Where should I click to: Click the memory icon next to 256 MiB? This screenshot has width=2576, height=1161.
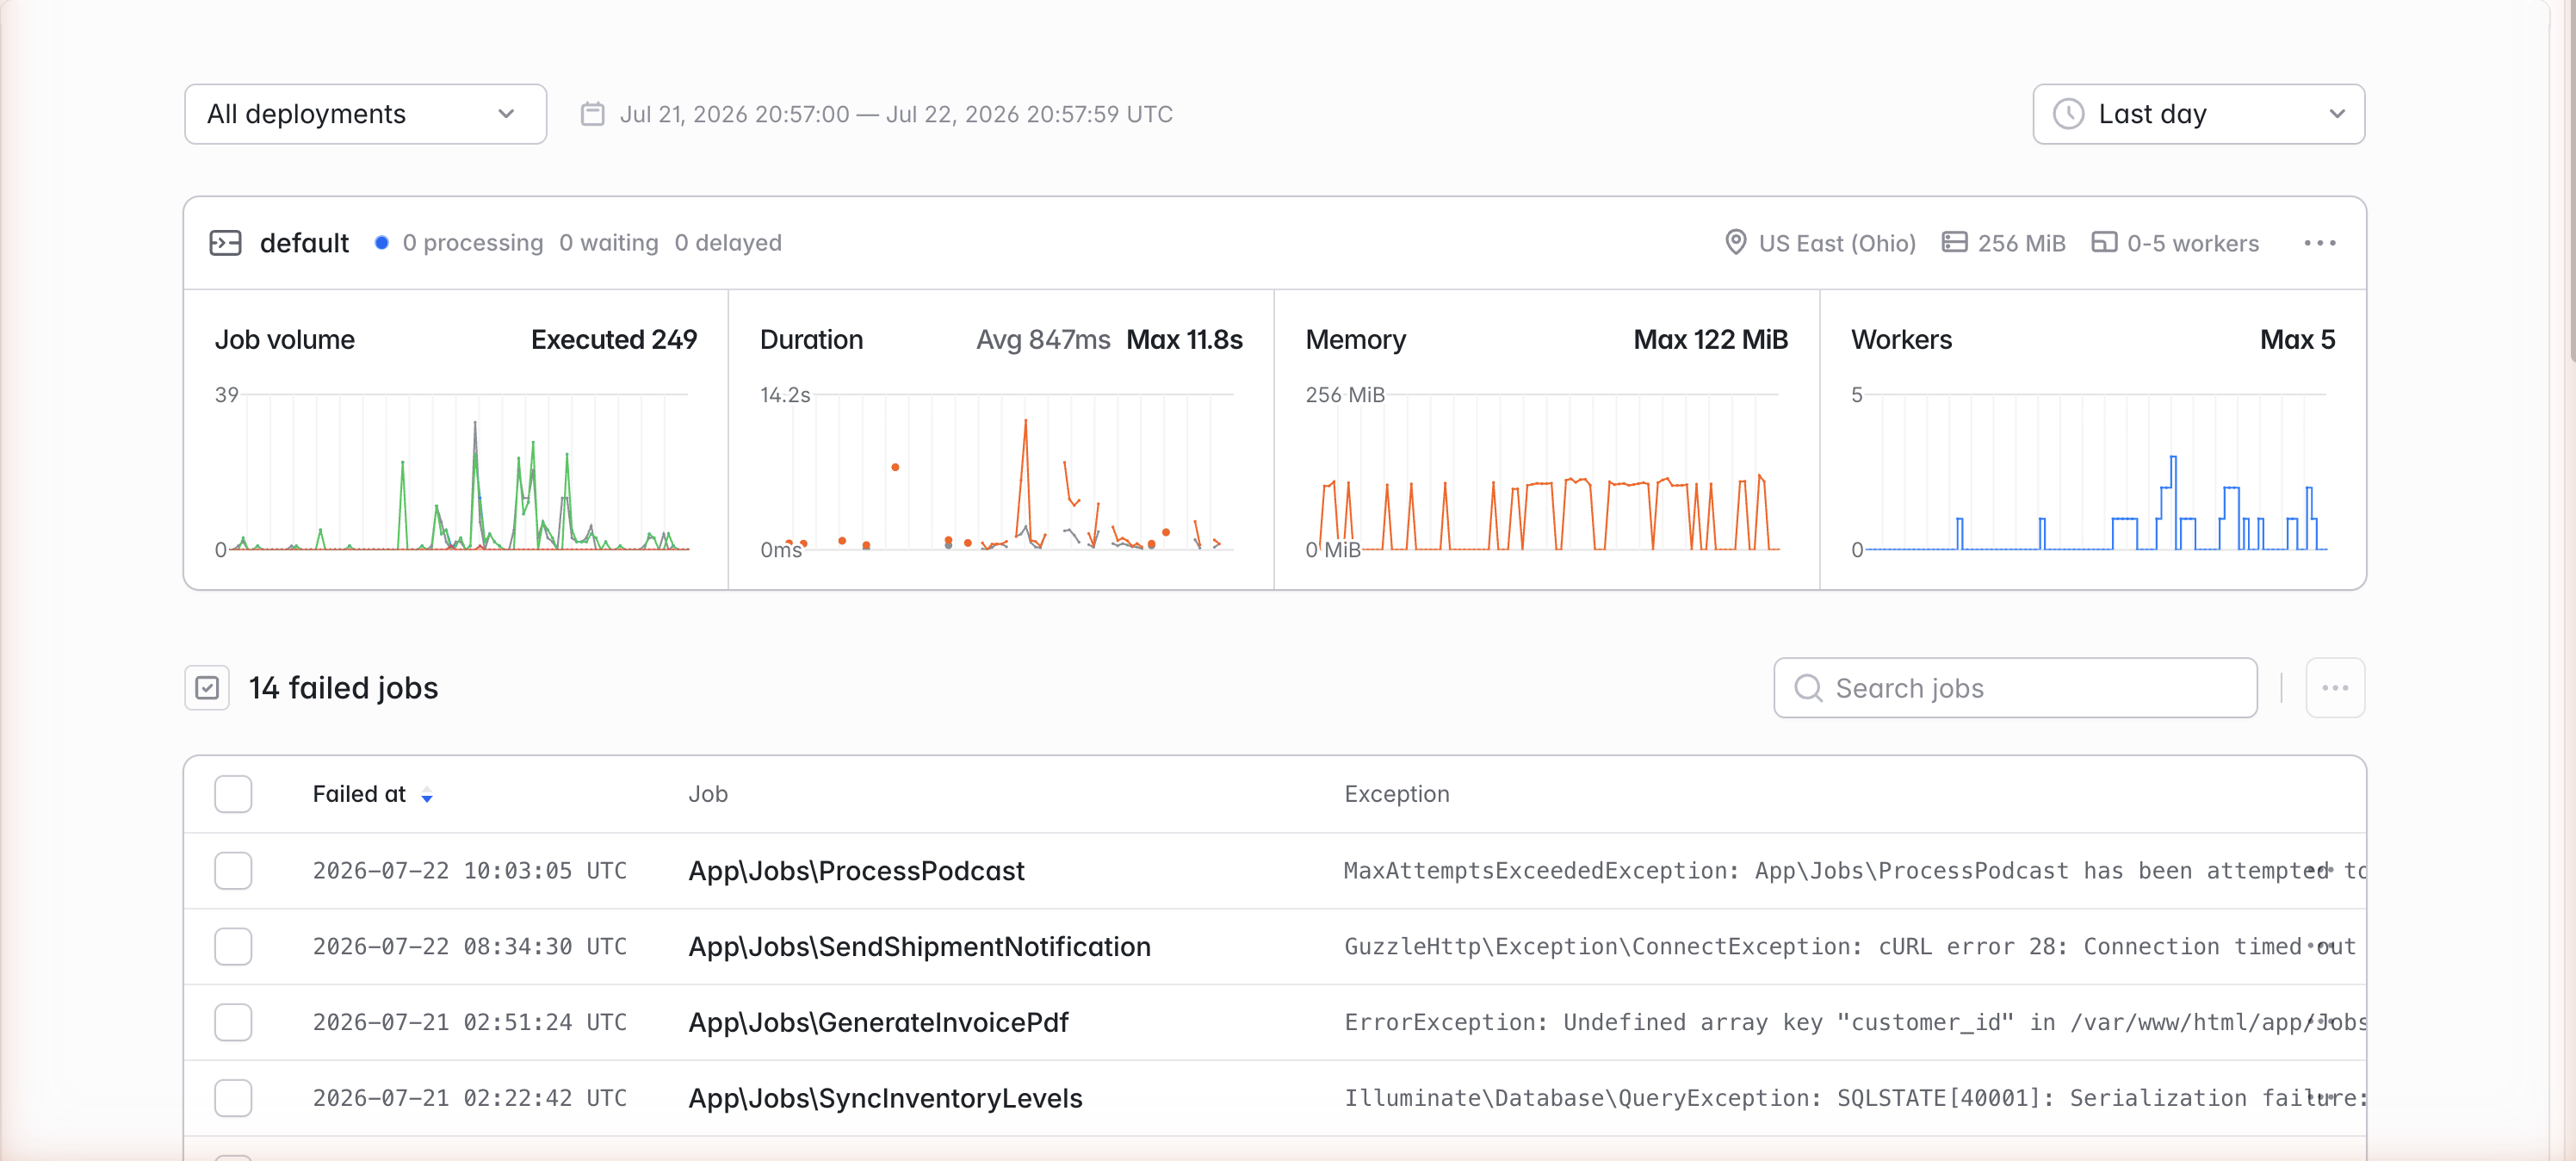[1954, 243]
